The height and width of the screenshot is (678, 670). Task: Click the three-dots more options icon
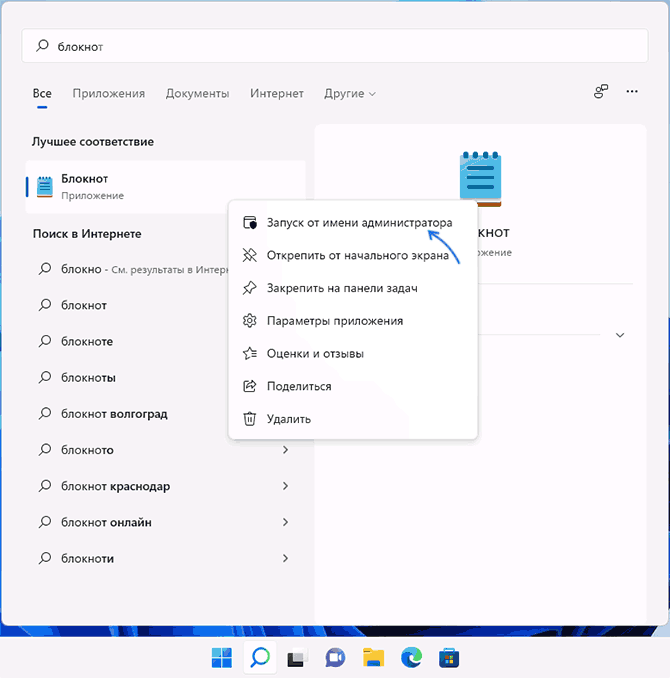pos(632,92)
